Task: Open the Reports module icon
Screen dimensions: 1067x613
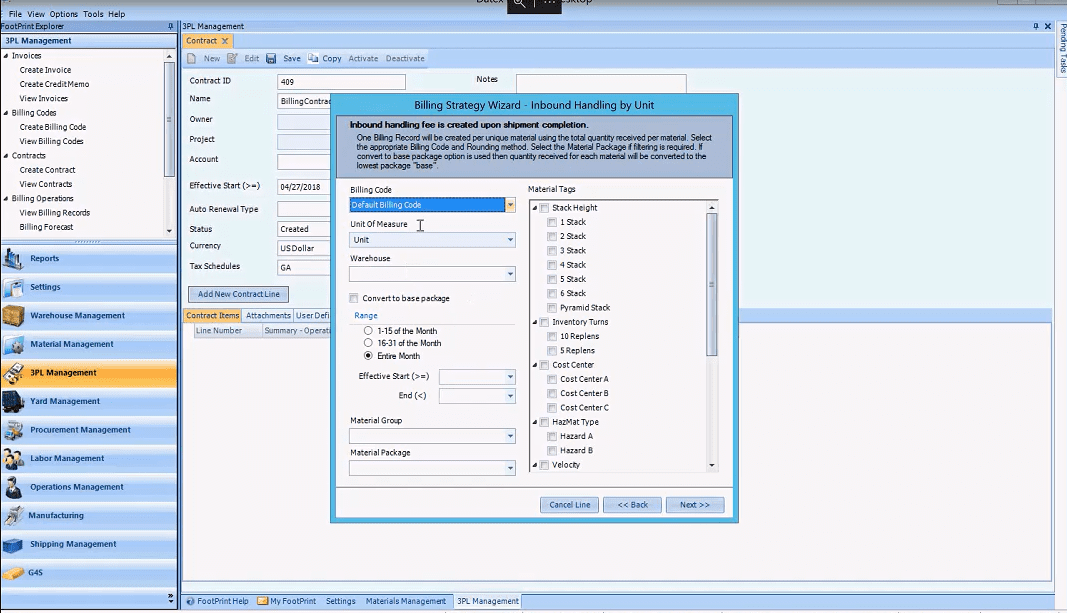Action: [x=14, y=259]
